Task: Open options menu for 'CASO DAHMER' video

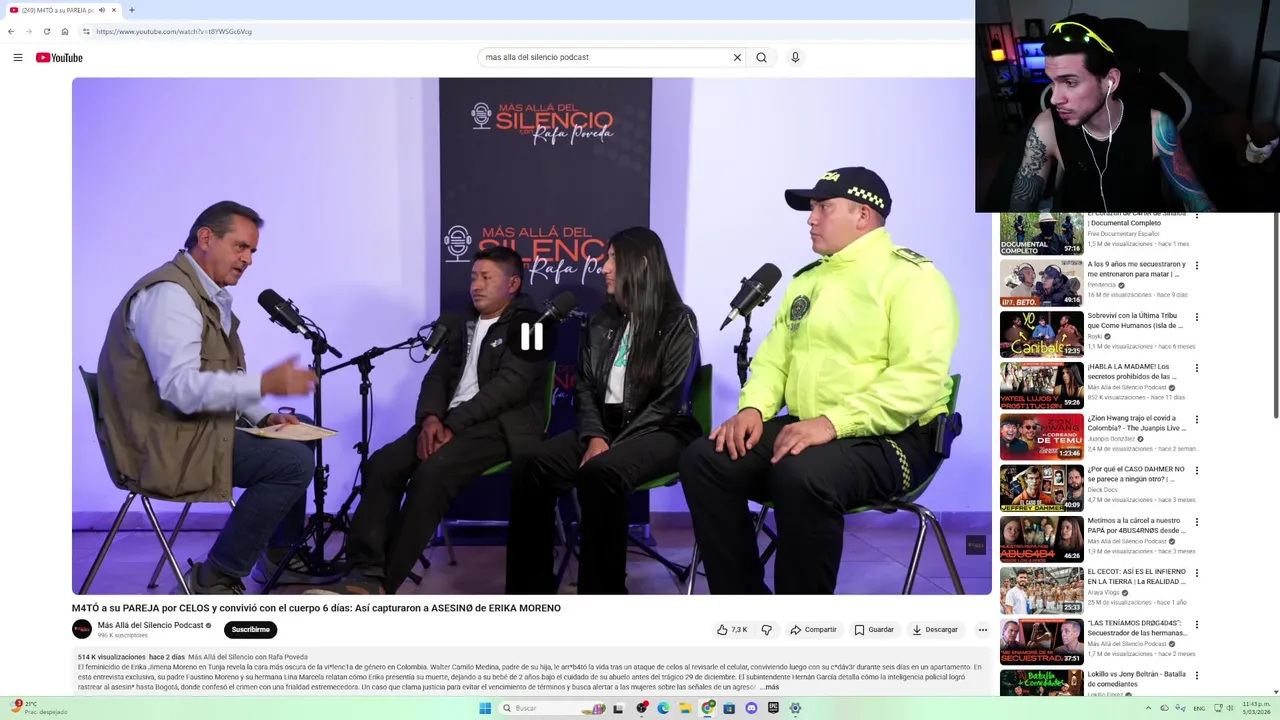Action: tap(1196, 471)
